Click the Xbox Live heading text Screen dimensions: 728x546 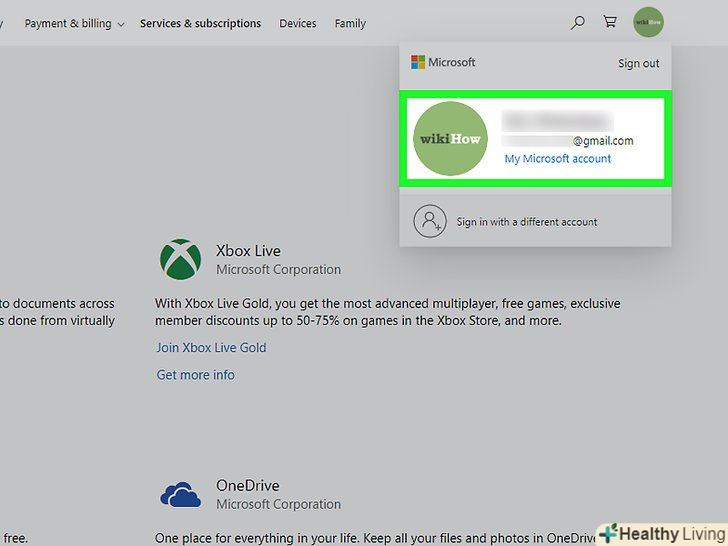248,251
